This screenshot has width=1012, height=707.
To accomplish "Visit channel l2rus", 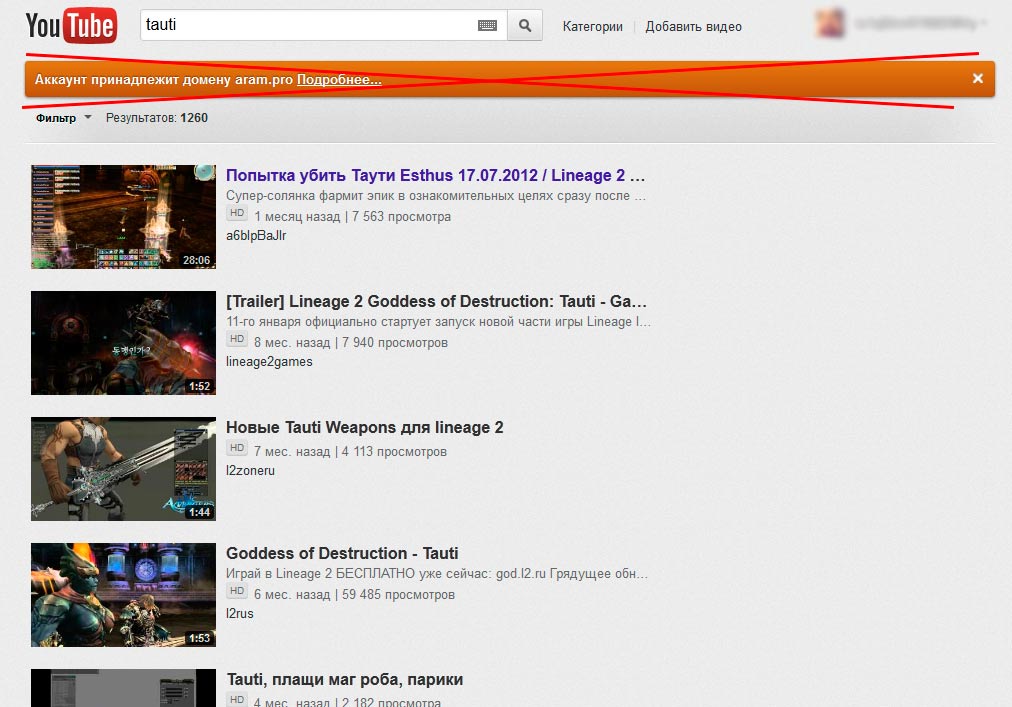I will [239, 613].
